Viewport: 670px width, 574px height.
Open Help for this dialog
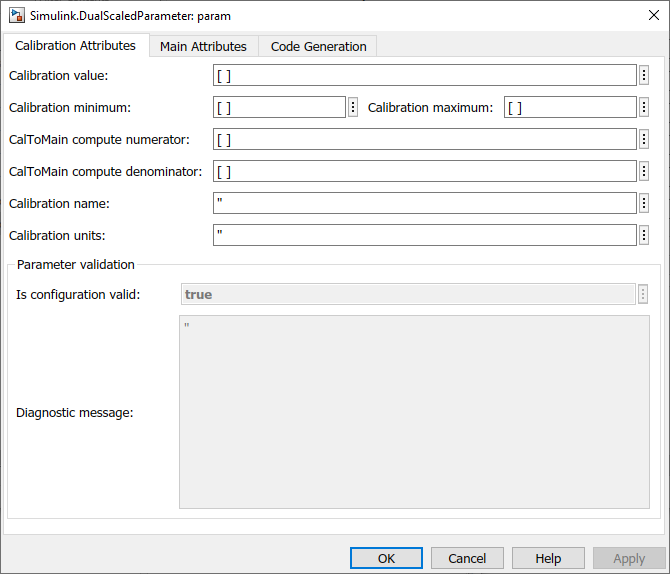(x=548, y=558)
